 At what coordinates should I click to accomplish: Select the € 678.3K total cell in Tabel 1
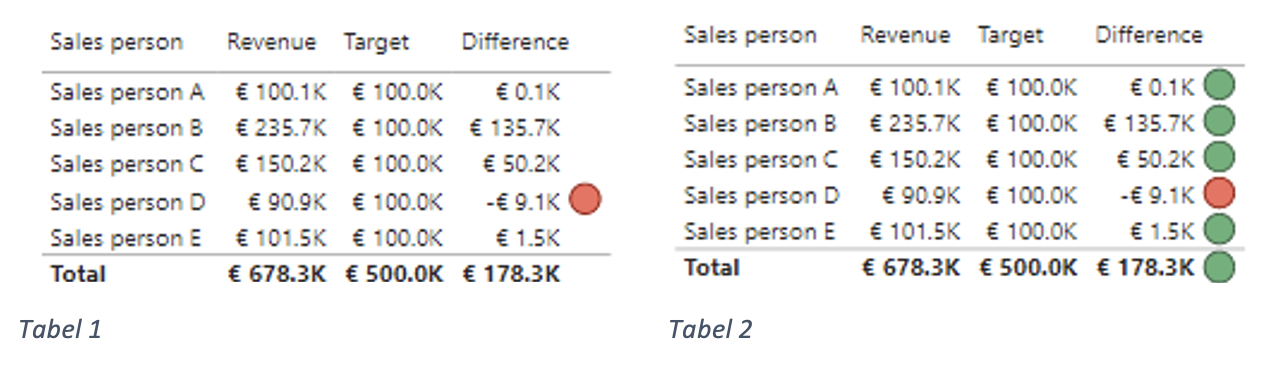(277, 274)
